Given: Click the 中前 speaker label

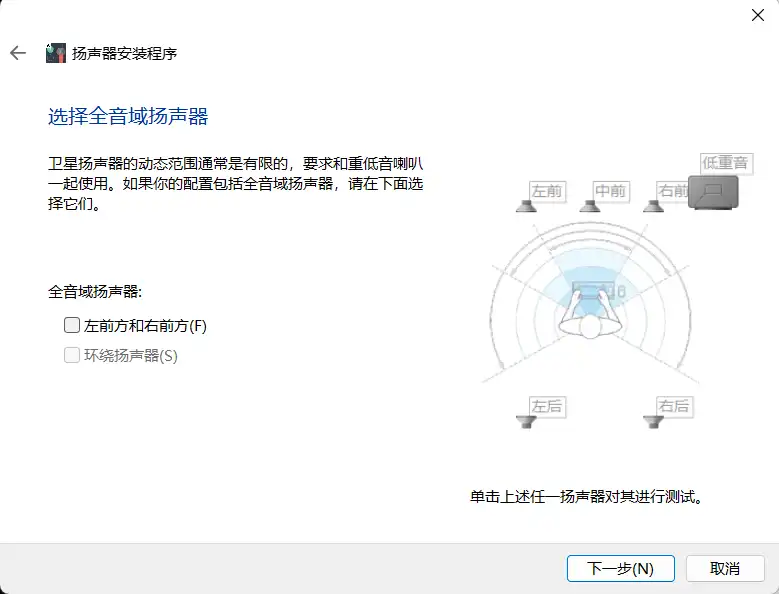Looking at the screenshot, I should tap(610, 190).
